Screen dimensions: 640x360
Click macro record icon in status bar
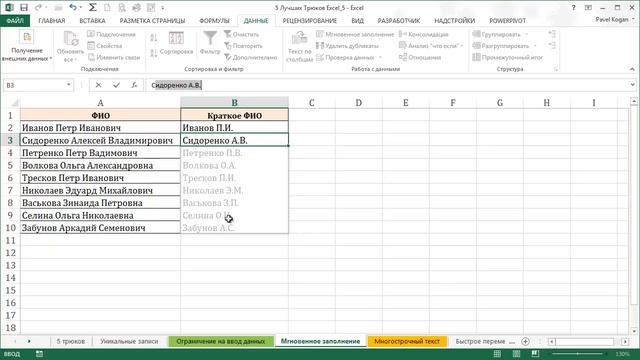point(39,354)
